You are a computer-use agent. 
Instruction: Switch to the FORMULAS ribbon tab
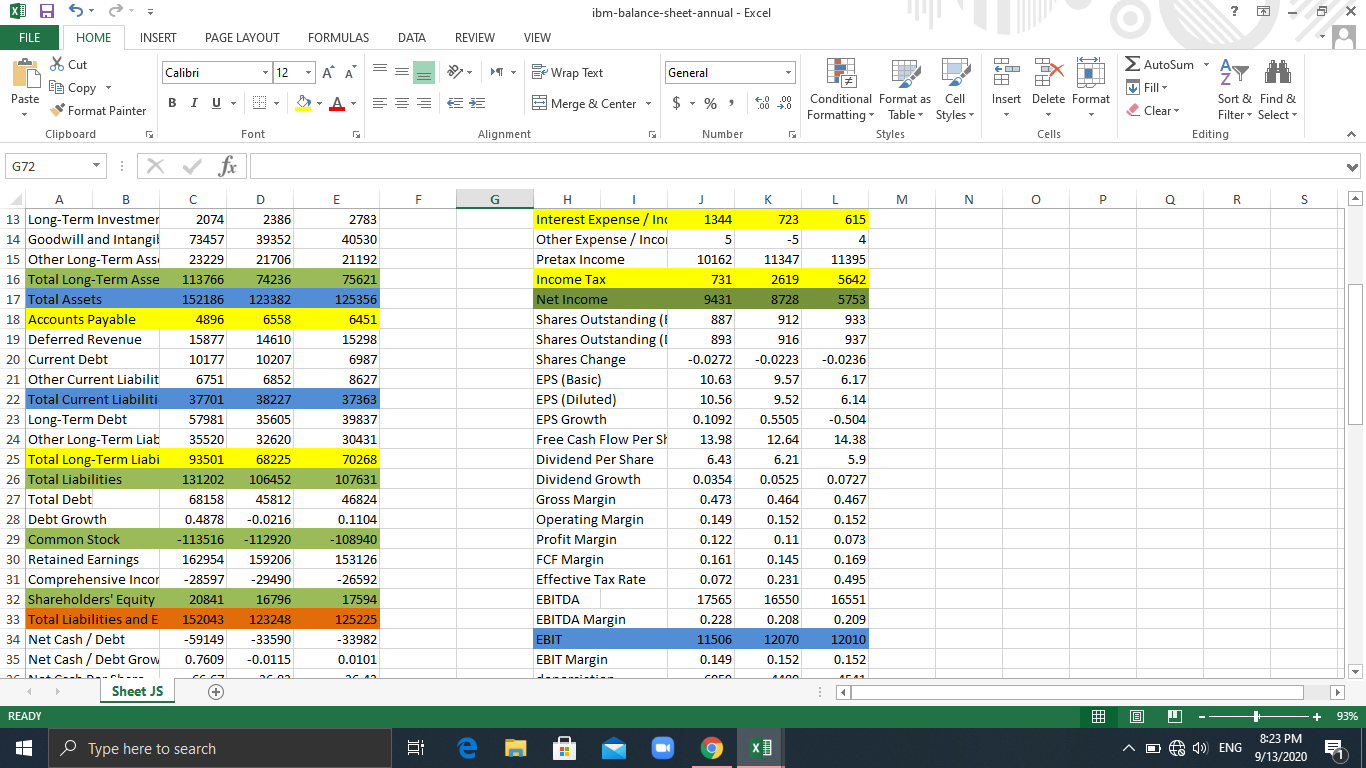[x=338, y=37]
